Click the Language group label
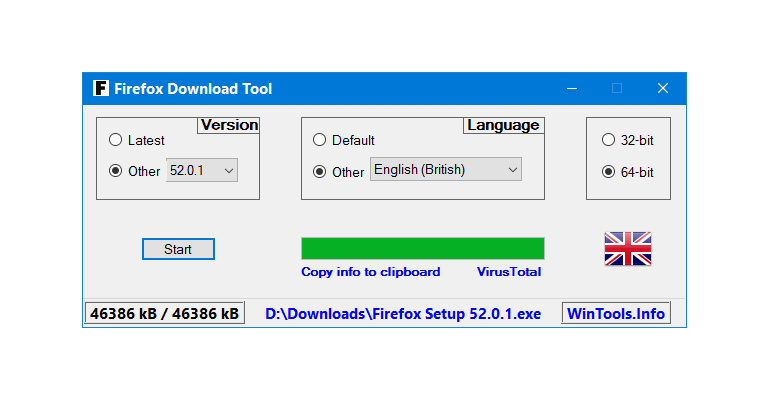 coord(503,125)
